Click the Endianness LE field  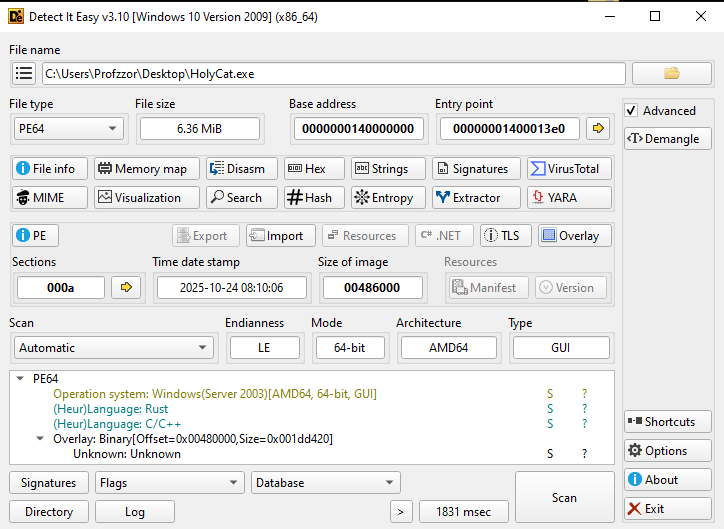coord(265,348)
